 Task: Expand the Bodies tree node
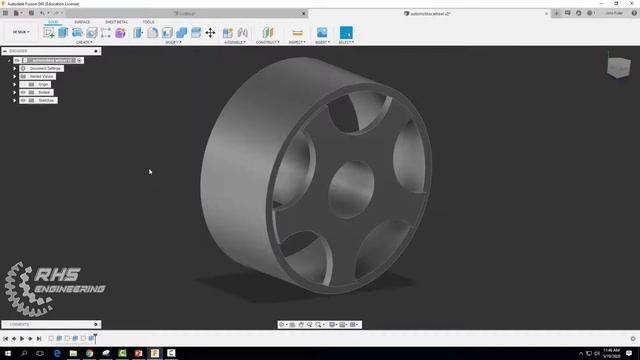point(14,92)
